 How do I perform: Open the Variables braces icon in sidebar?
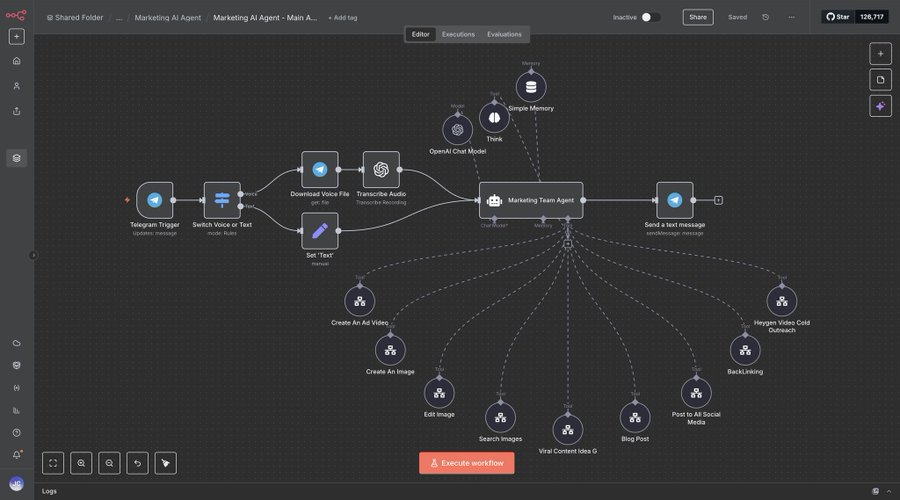[x=17, y=388]
